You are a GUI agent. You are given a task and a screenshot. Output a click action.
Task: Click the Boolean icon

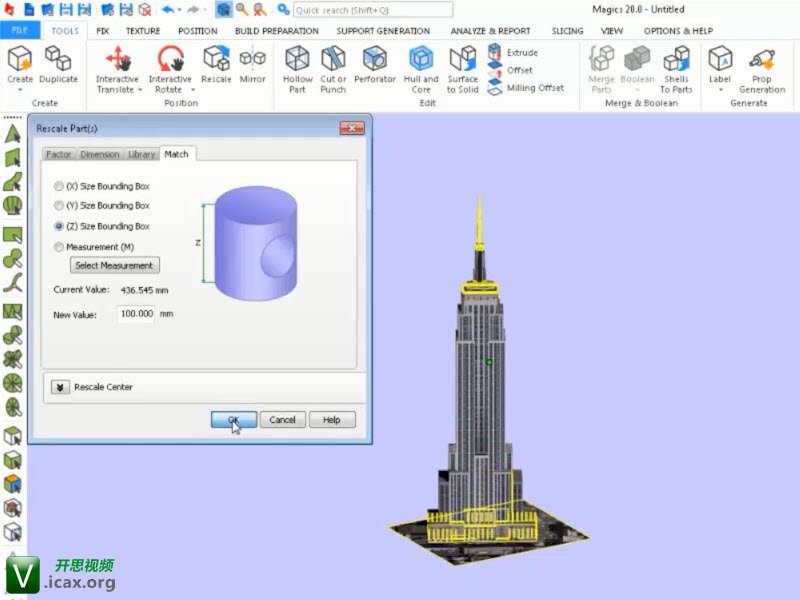pyautogui.click(x=637, y=58)
